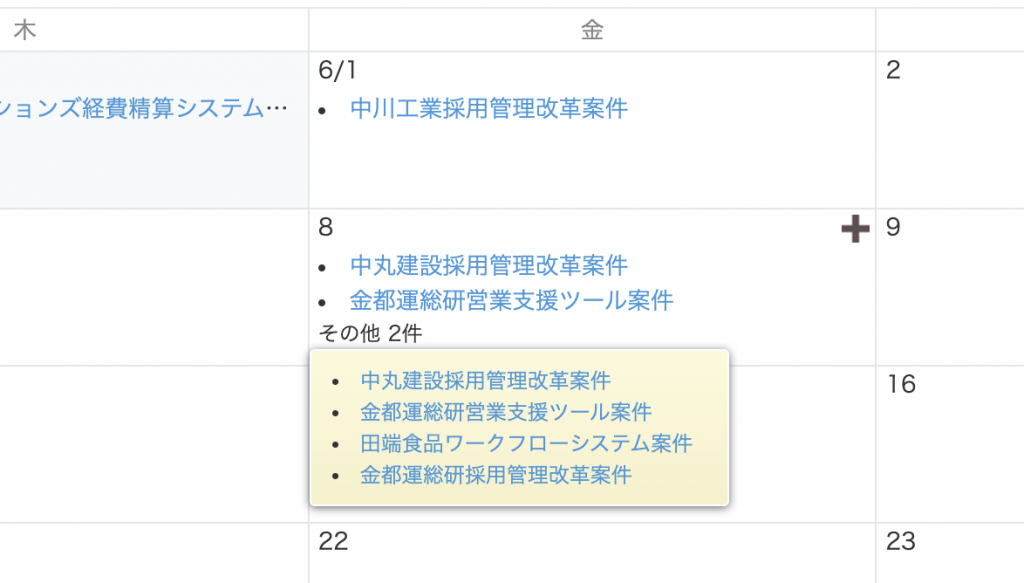Select the day 2 calendar cell
The height and width of the screenshot is (583, 1024).
950,131
